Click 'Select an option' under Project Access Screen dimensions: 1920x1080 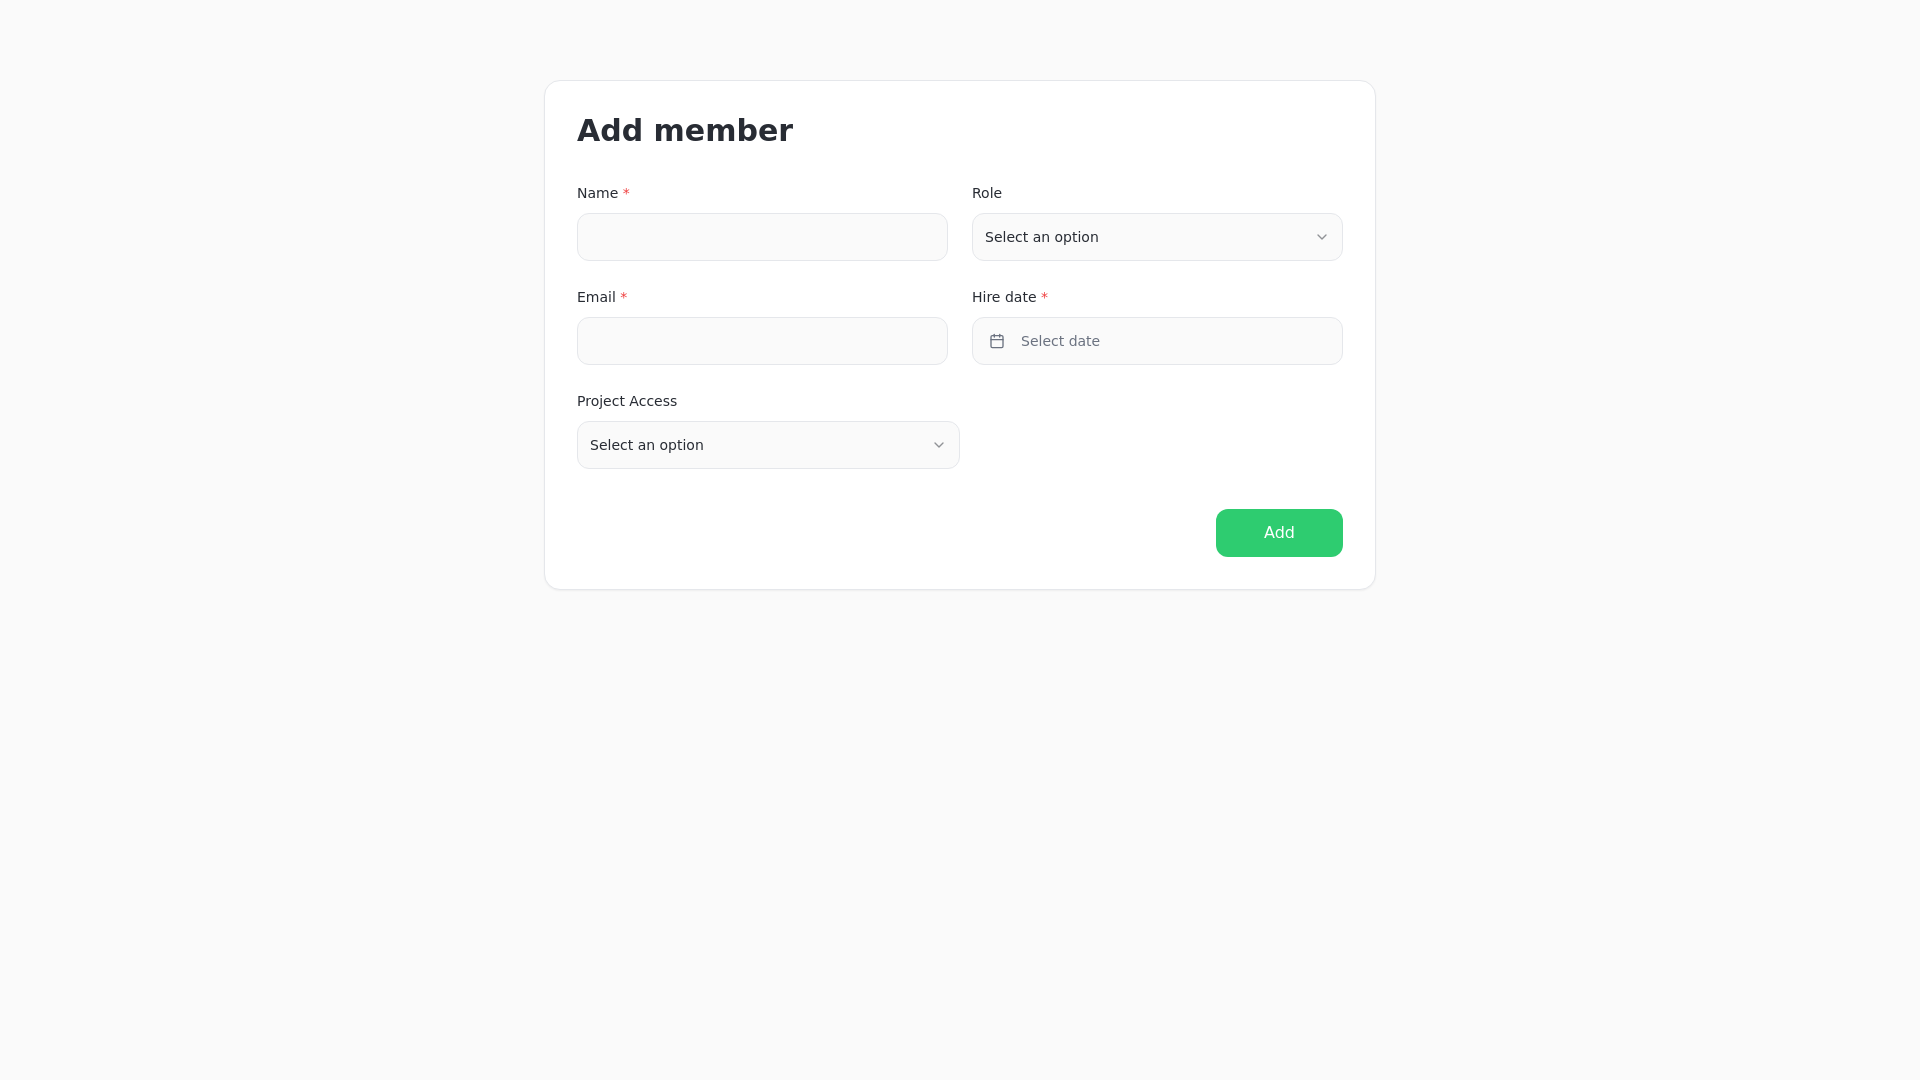point(647,445)
